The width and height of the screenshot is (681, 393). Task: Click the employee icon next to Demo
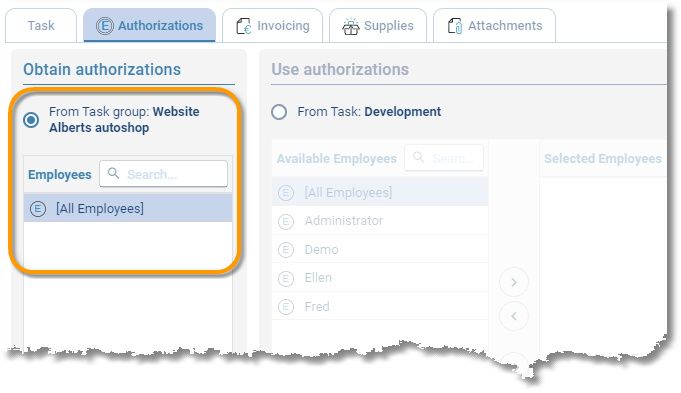tap(286, 250)
